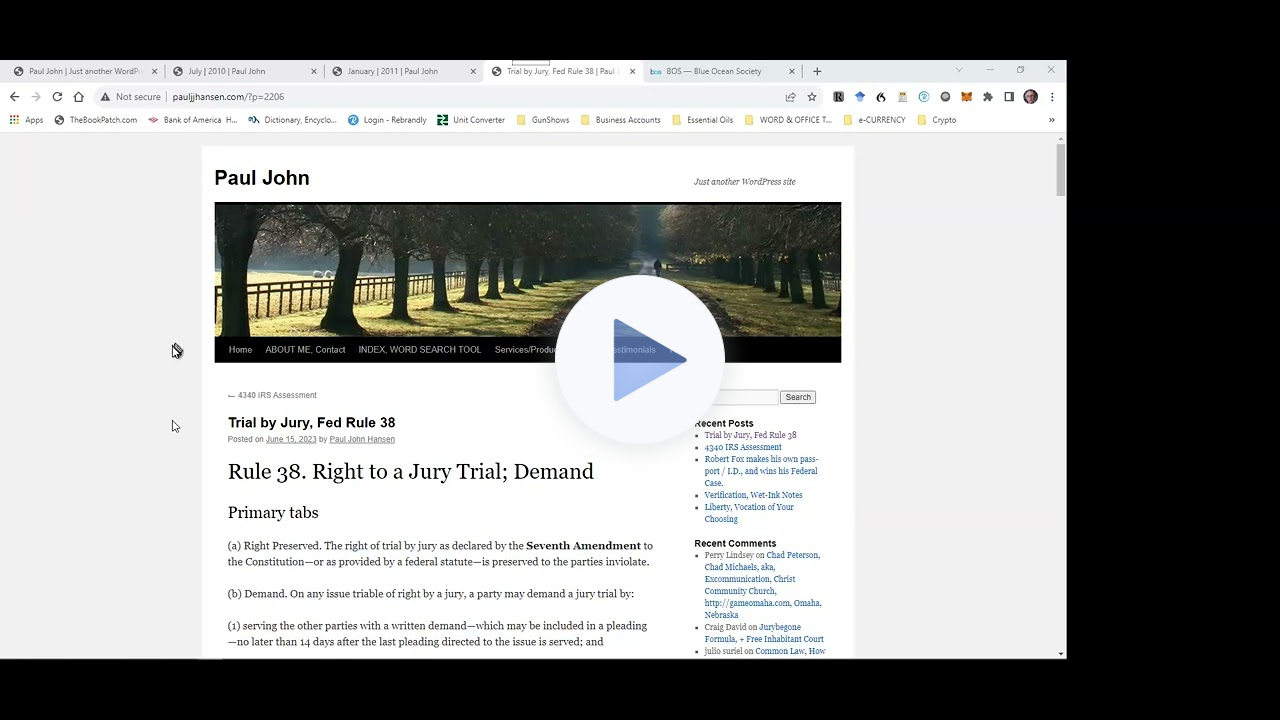1280x720 pixels.
Task: Open INDEX, WORD SEARCH TOOL menu item
Action: tap(419, 350)
